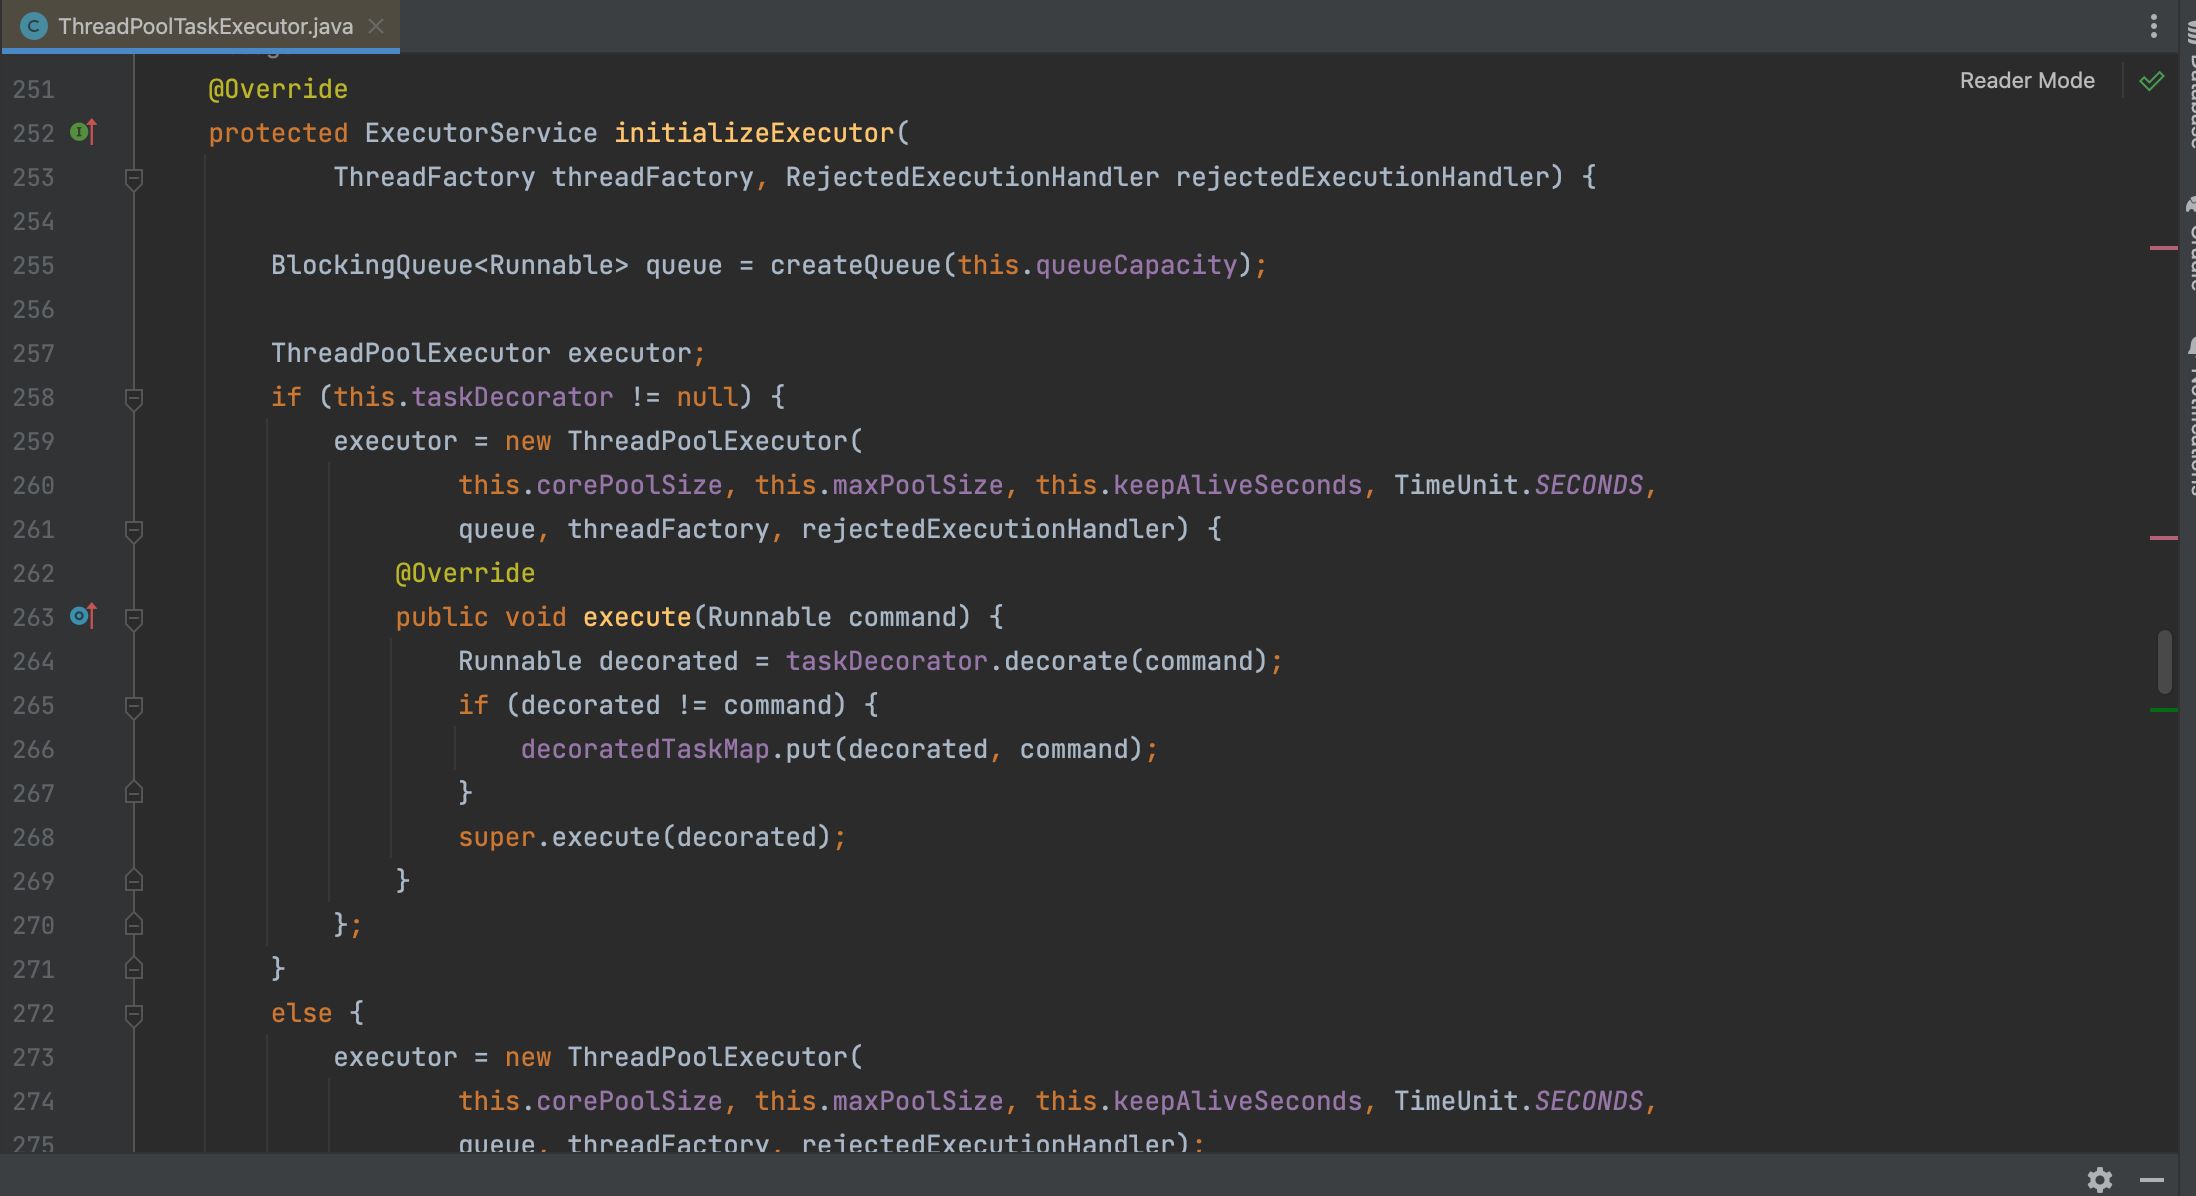Open the settings gear at bottom right
Viewport: 2196px width, 1196px height.
[x=2099, y=1179]
